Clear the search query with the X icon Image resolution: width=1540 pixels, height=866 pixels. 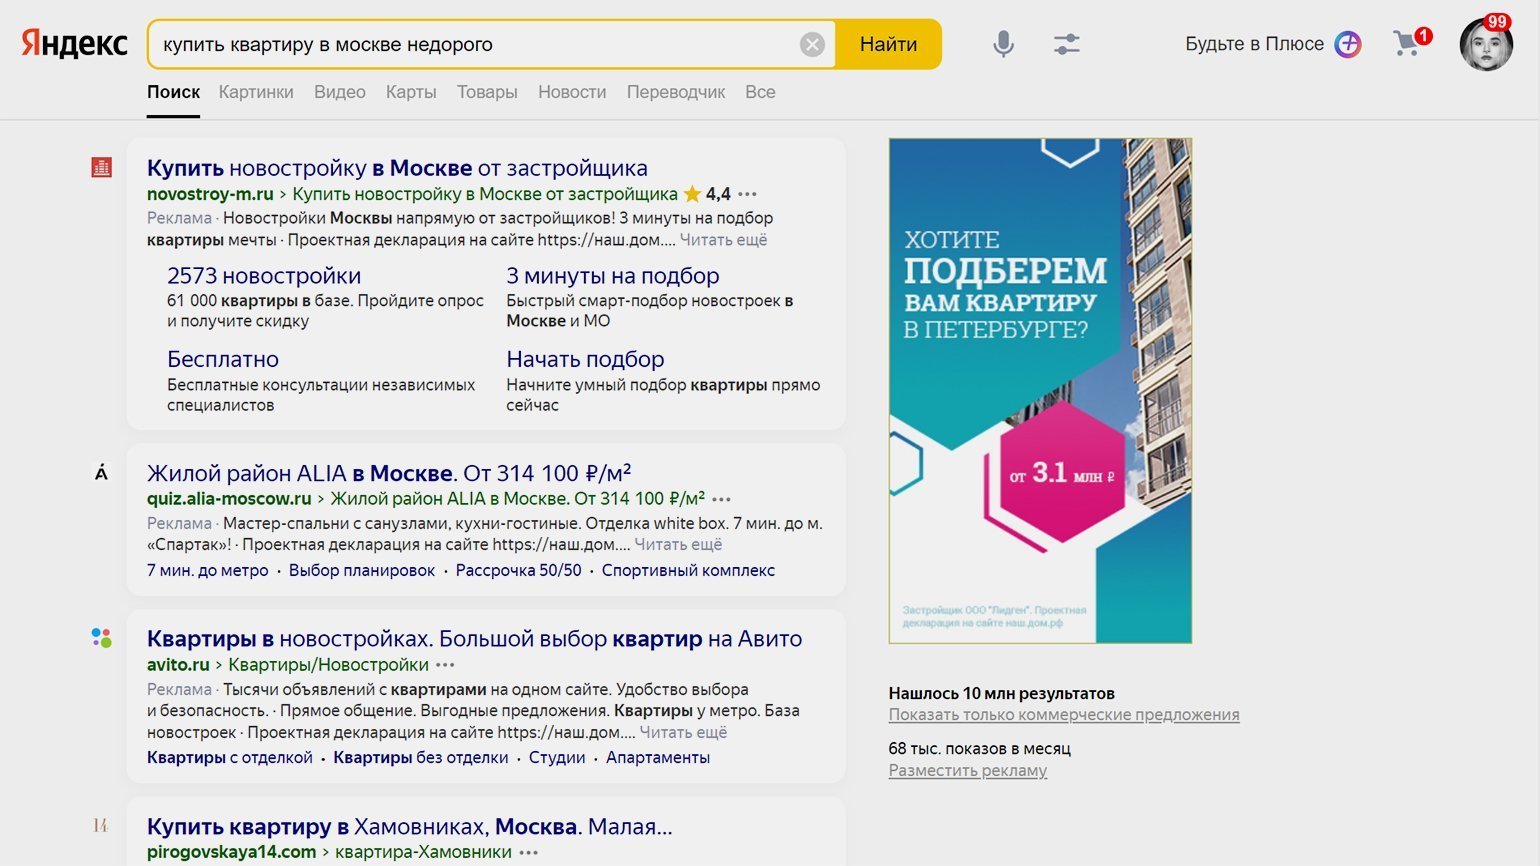(812, 44)
